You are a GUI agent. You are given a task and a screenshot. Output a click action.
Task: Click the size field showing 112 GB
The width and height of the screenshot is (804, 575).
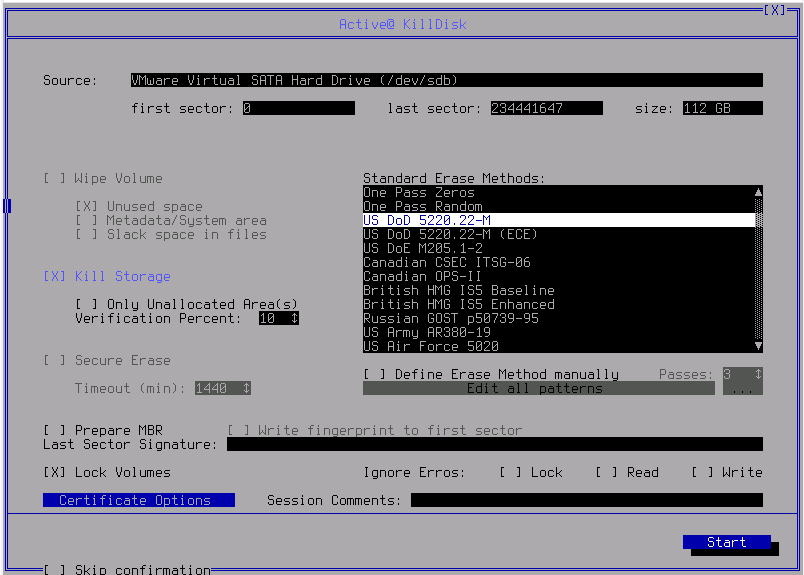click(x=722, y=108)
